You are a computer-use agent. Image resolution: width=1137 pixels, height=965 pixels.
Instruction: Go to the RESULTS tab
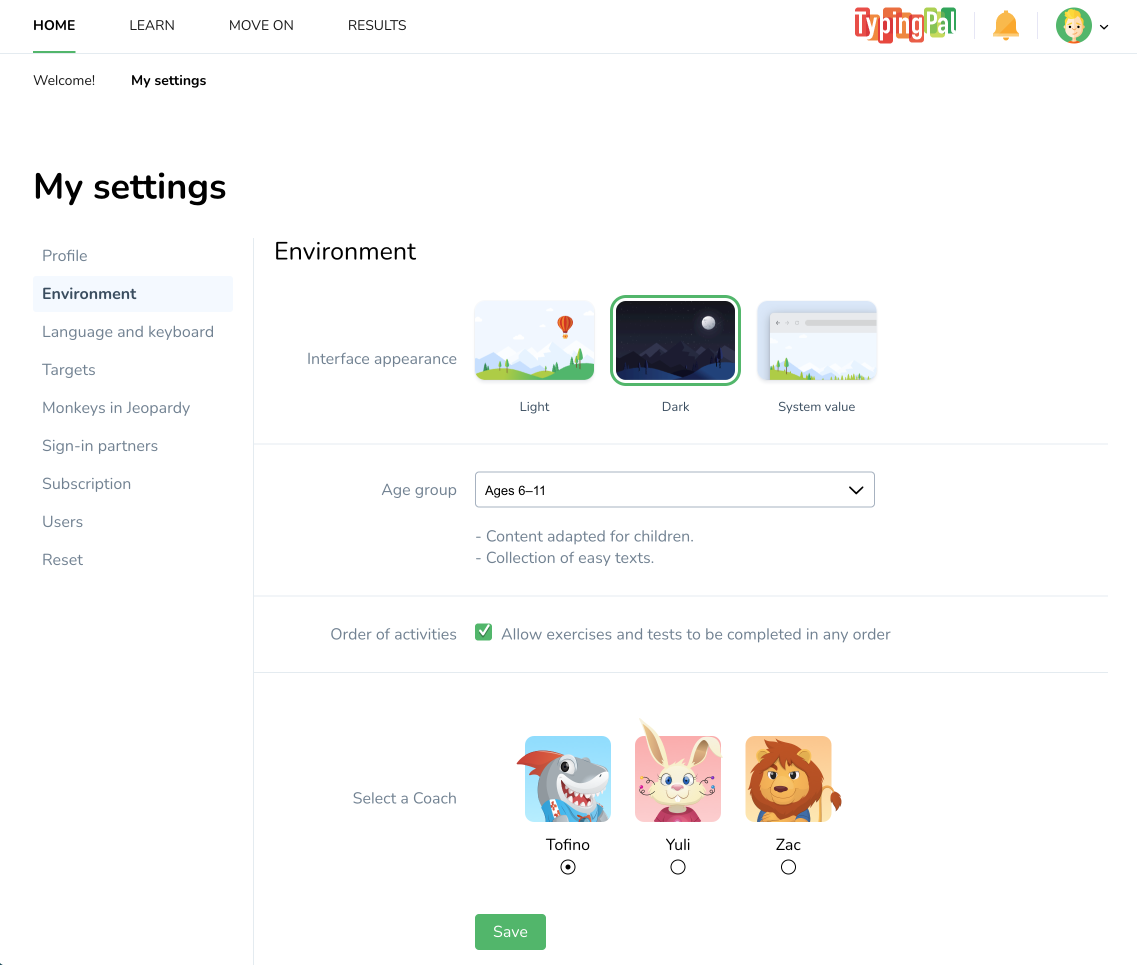click(377, 25)
